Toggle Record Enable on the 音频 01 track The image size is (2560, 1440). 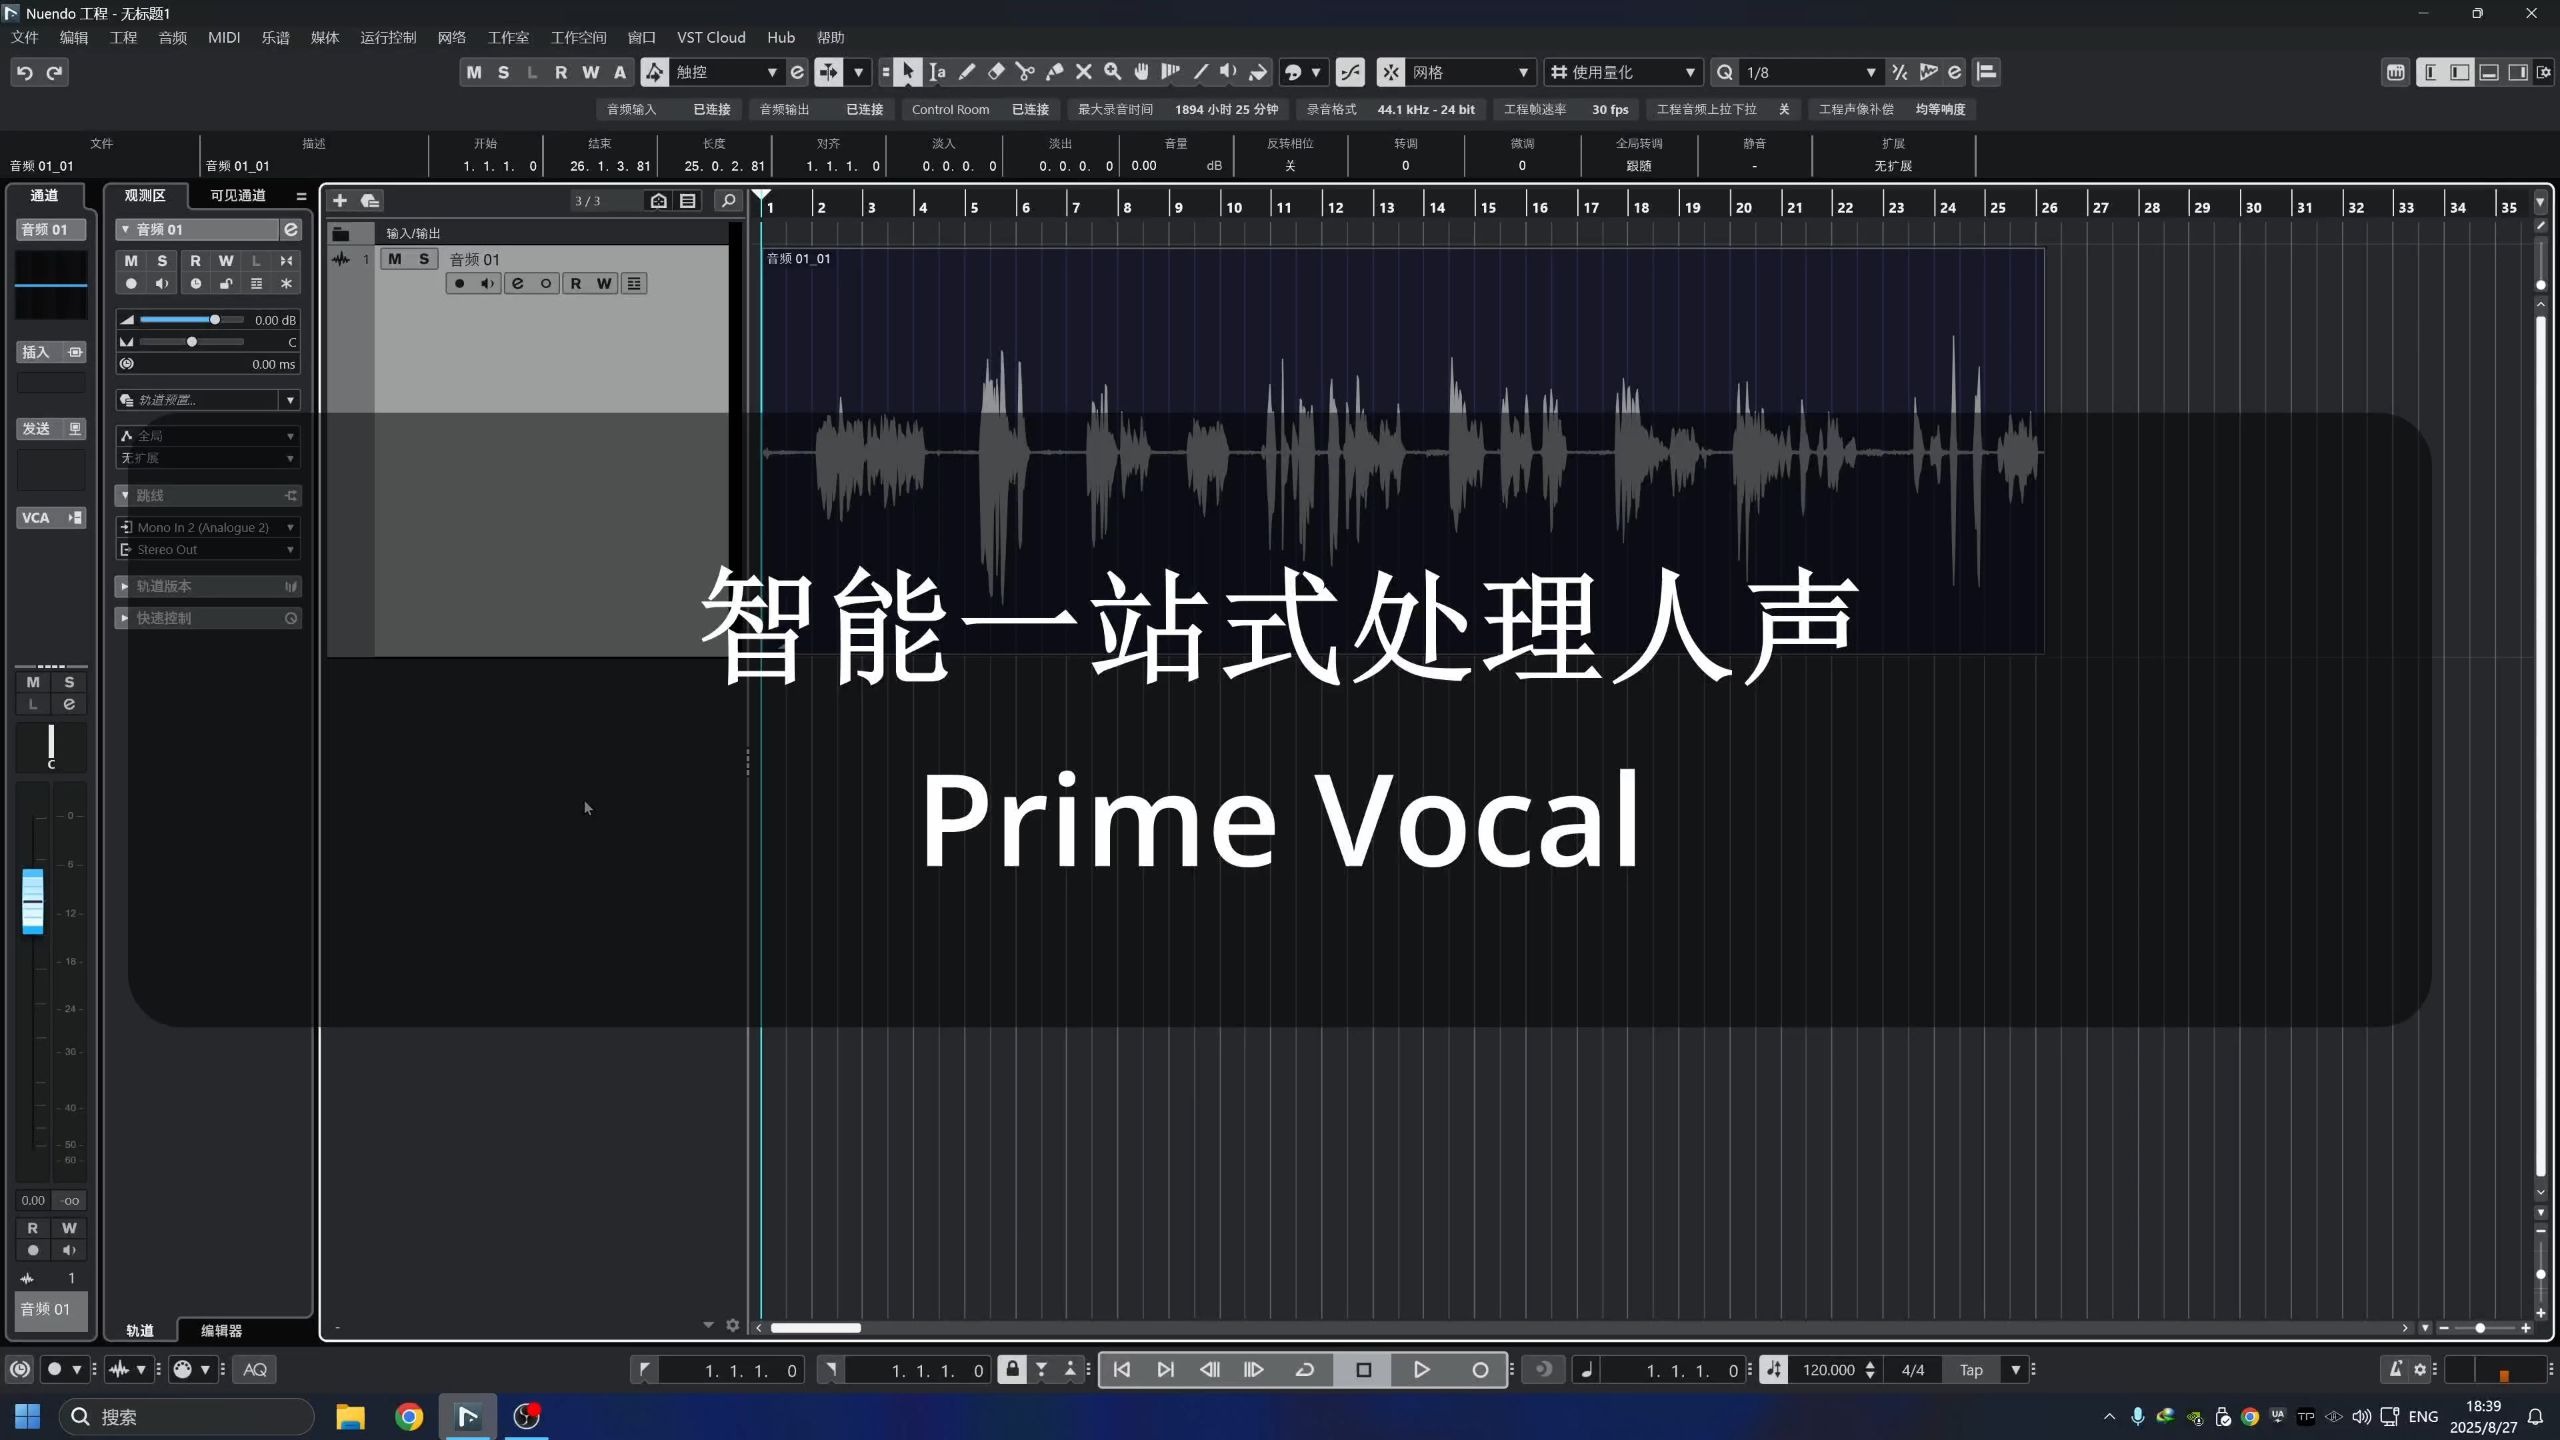coord(459,284)
